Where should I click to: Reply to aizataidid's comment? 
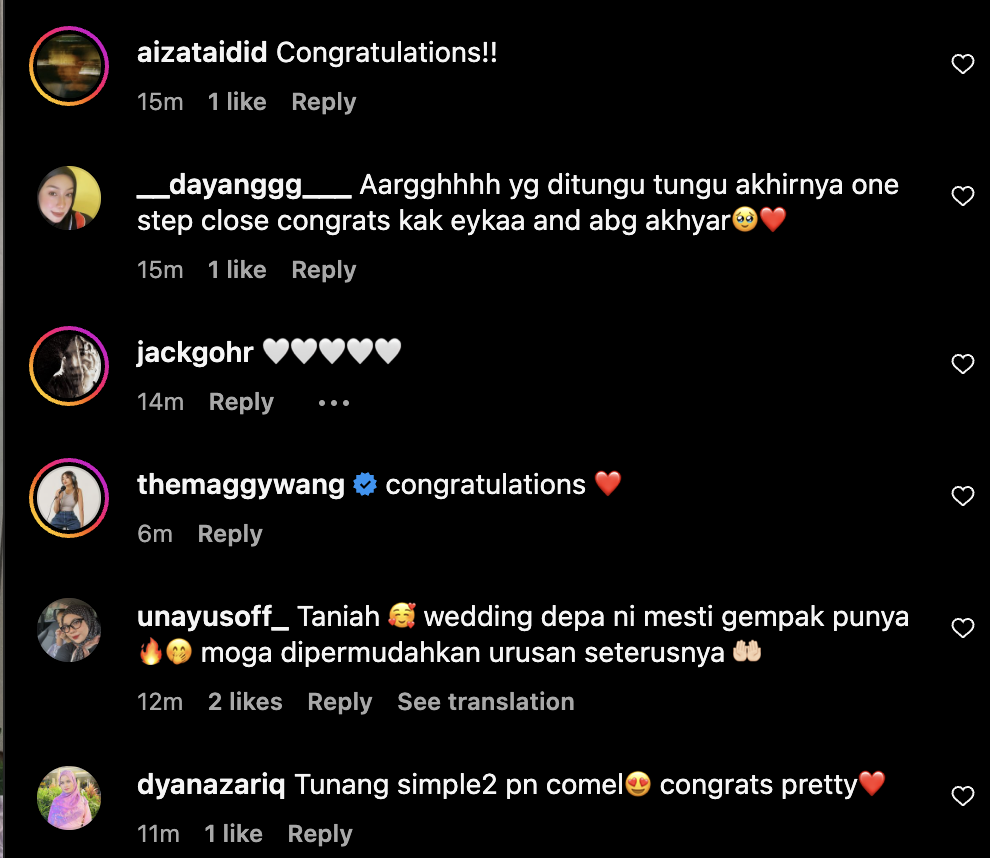coord(323,102)
